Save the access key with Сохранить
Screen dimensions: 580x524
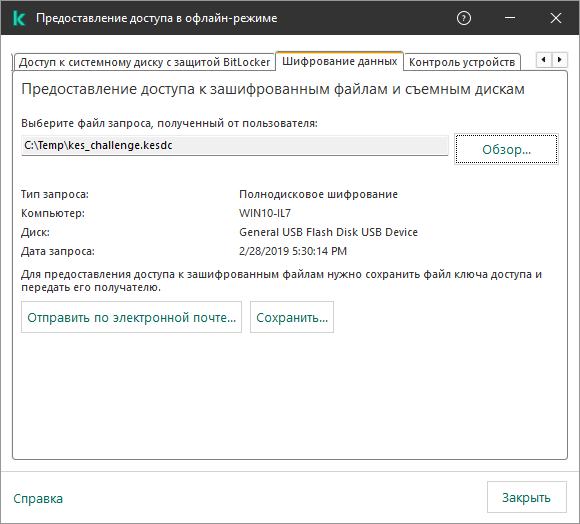[x=292, y=317]
